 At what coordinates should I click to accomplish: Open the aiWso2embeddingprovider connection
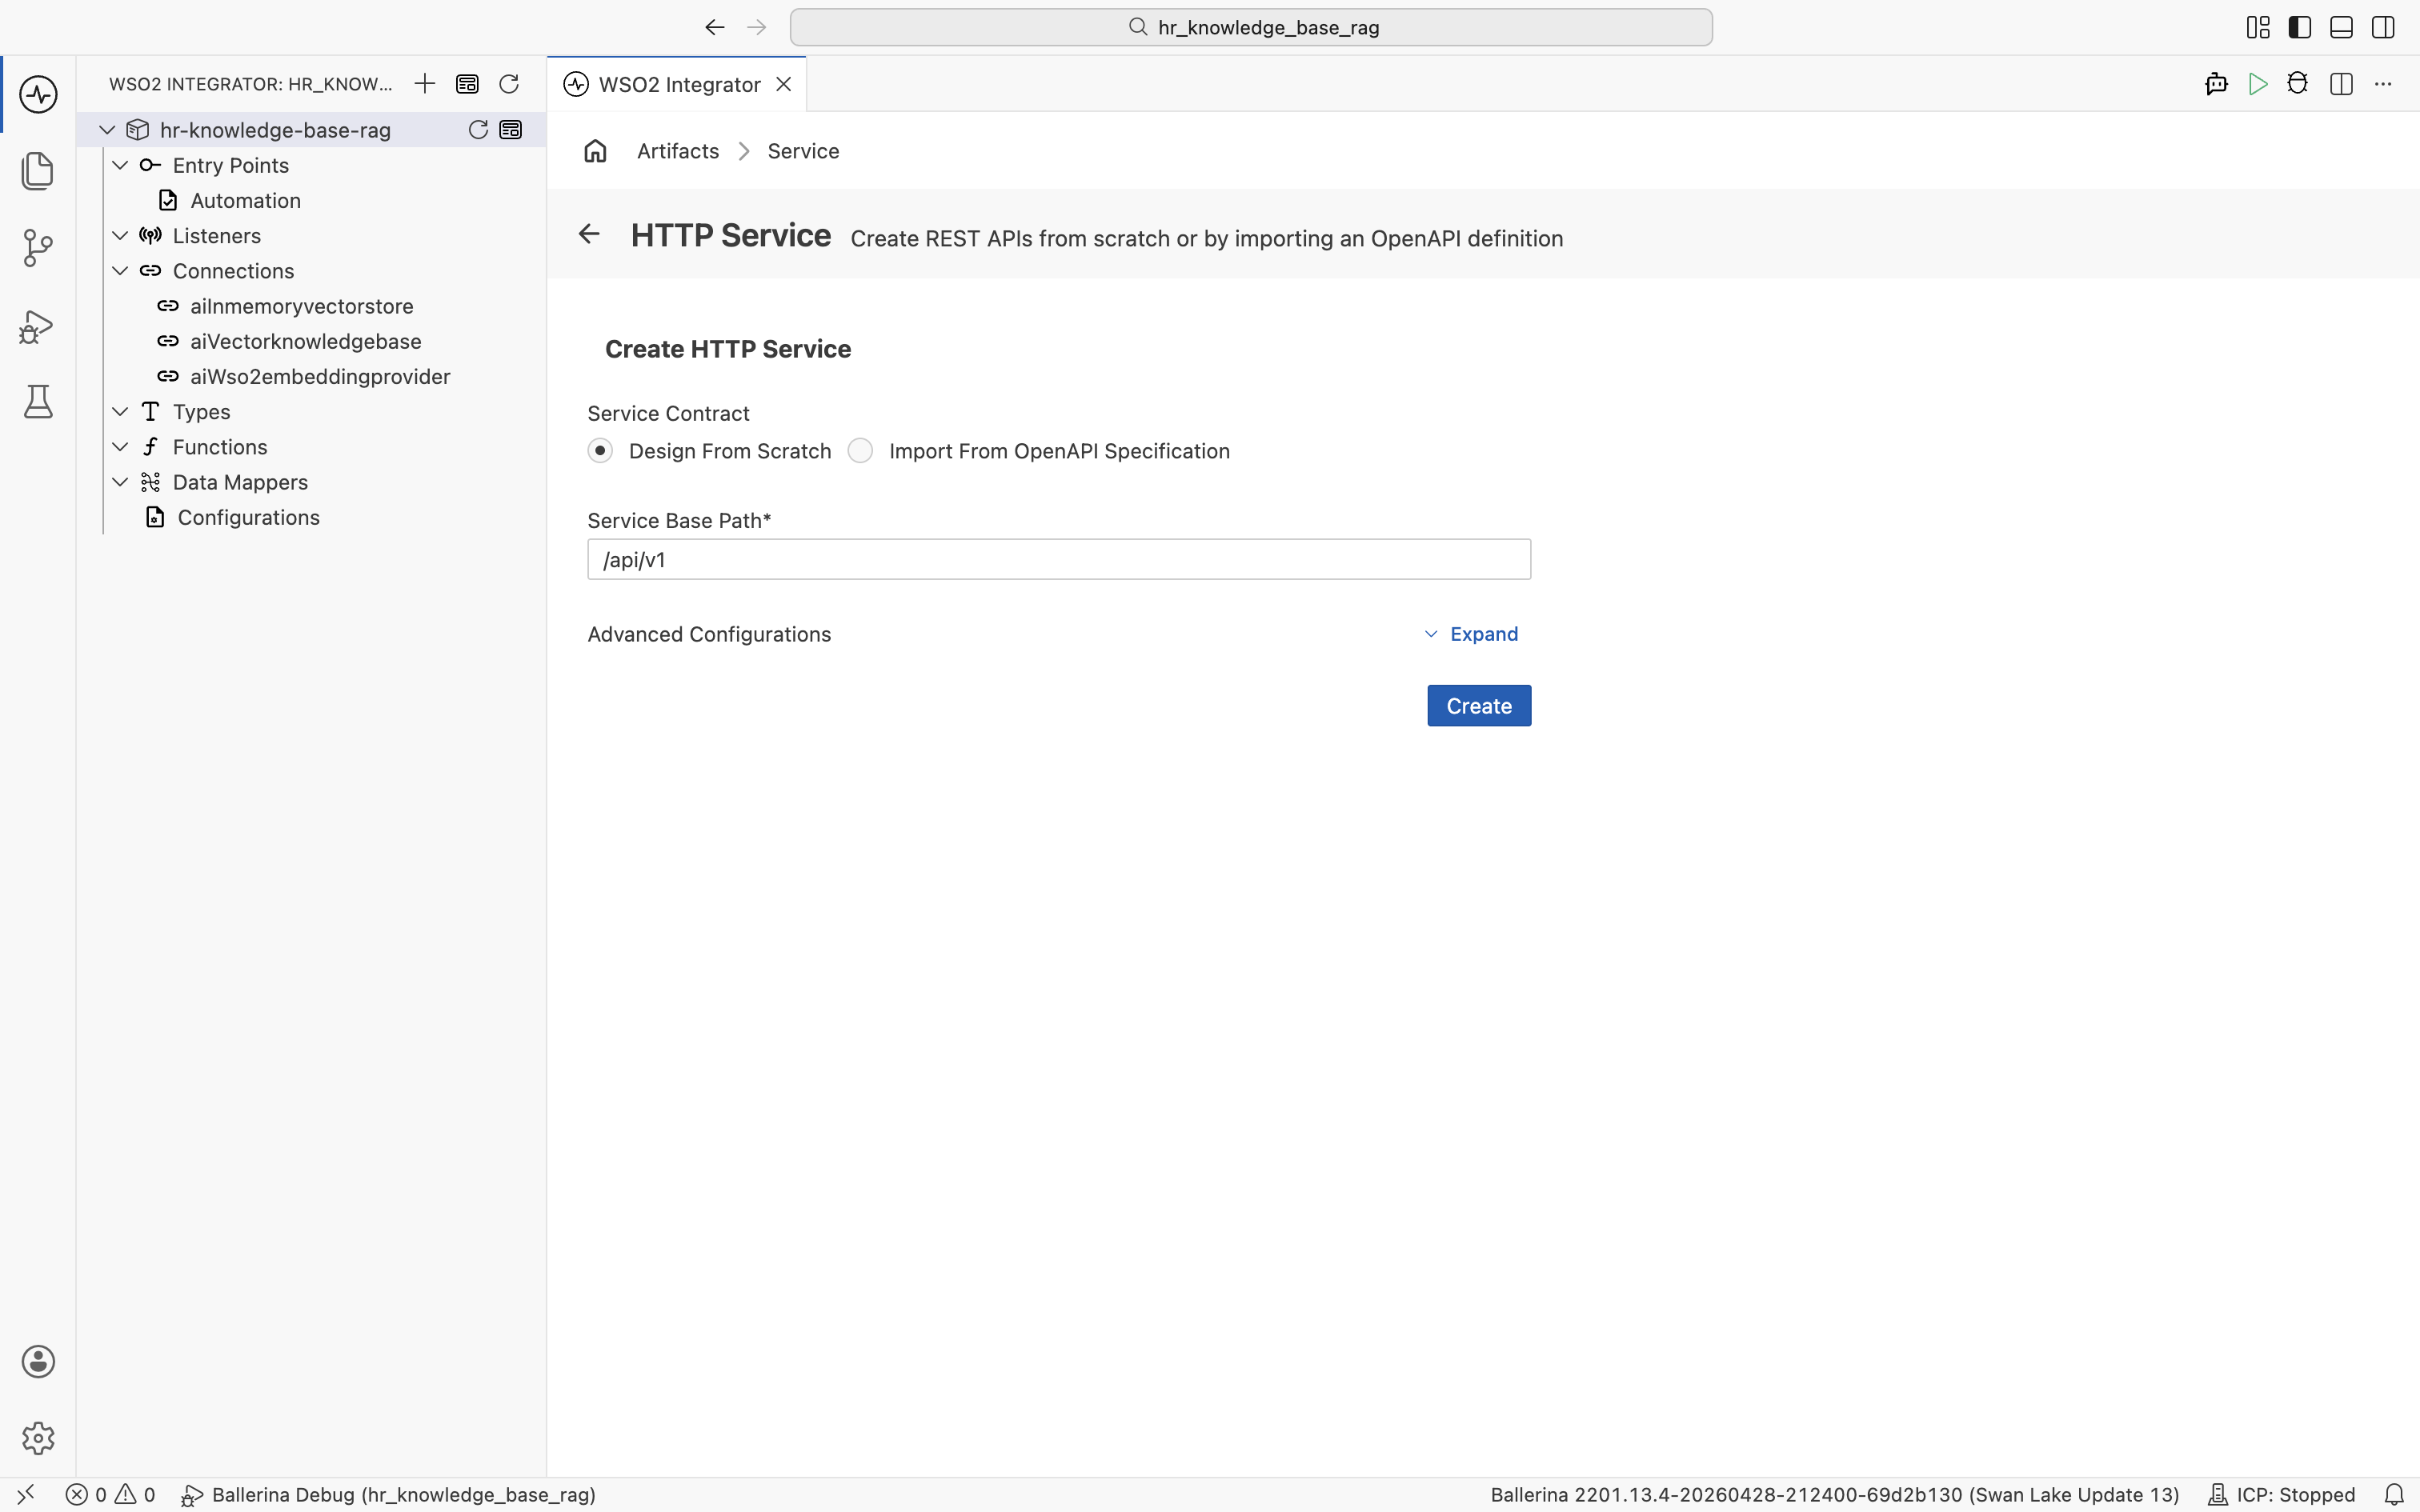point(320,377)
